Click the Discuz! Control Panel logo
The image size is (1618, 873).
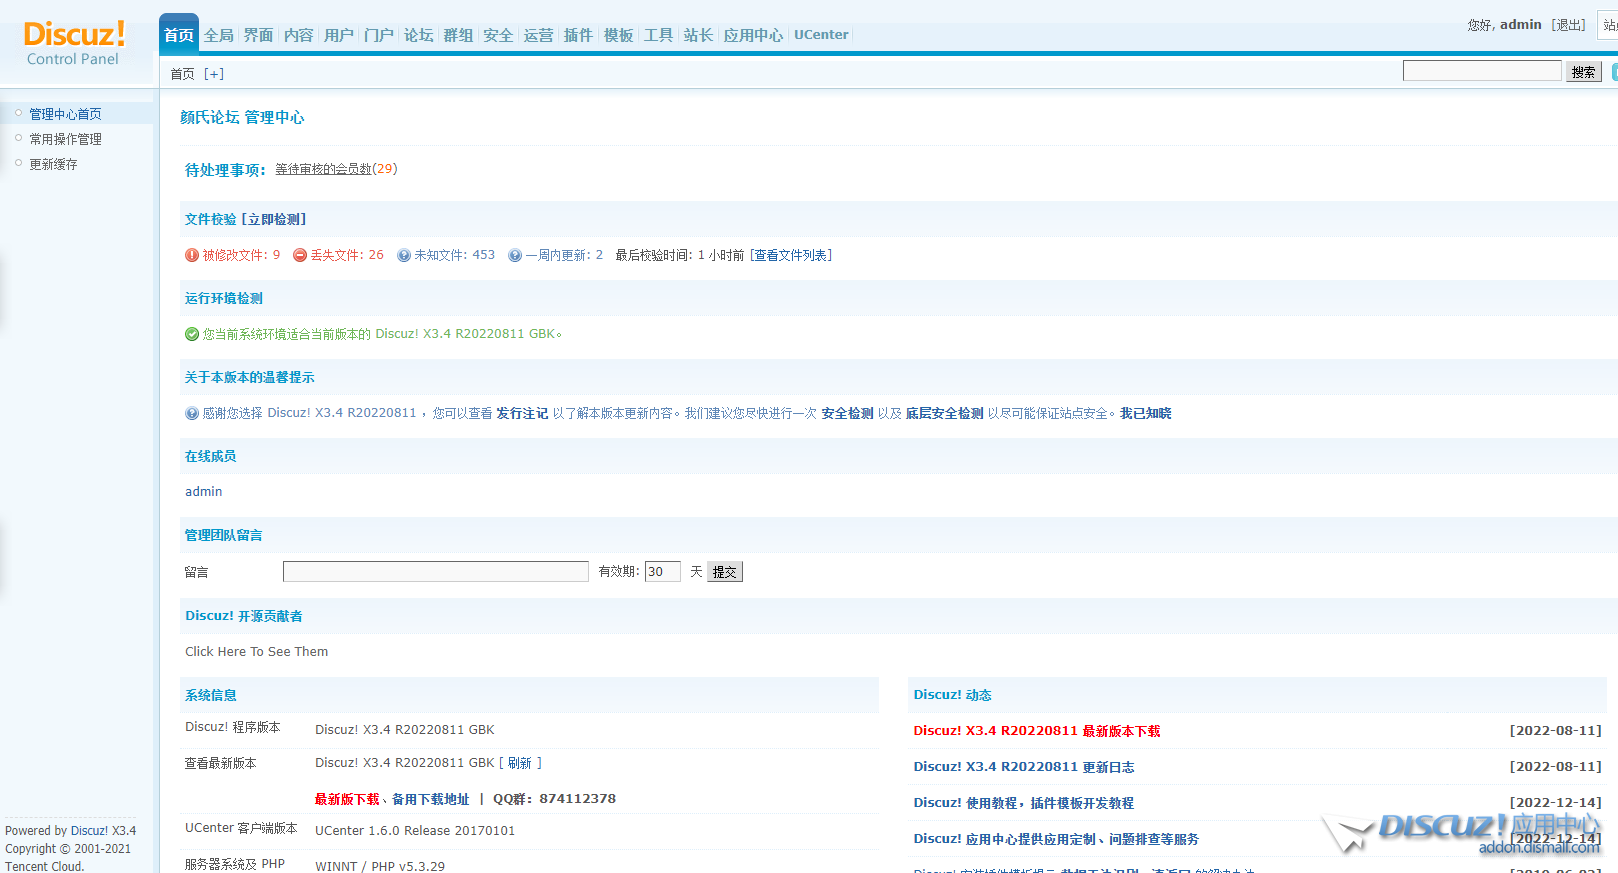coord(74,43)
